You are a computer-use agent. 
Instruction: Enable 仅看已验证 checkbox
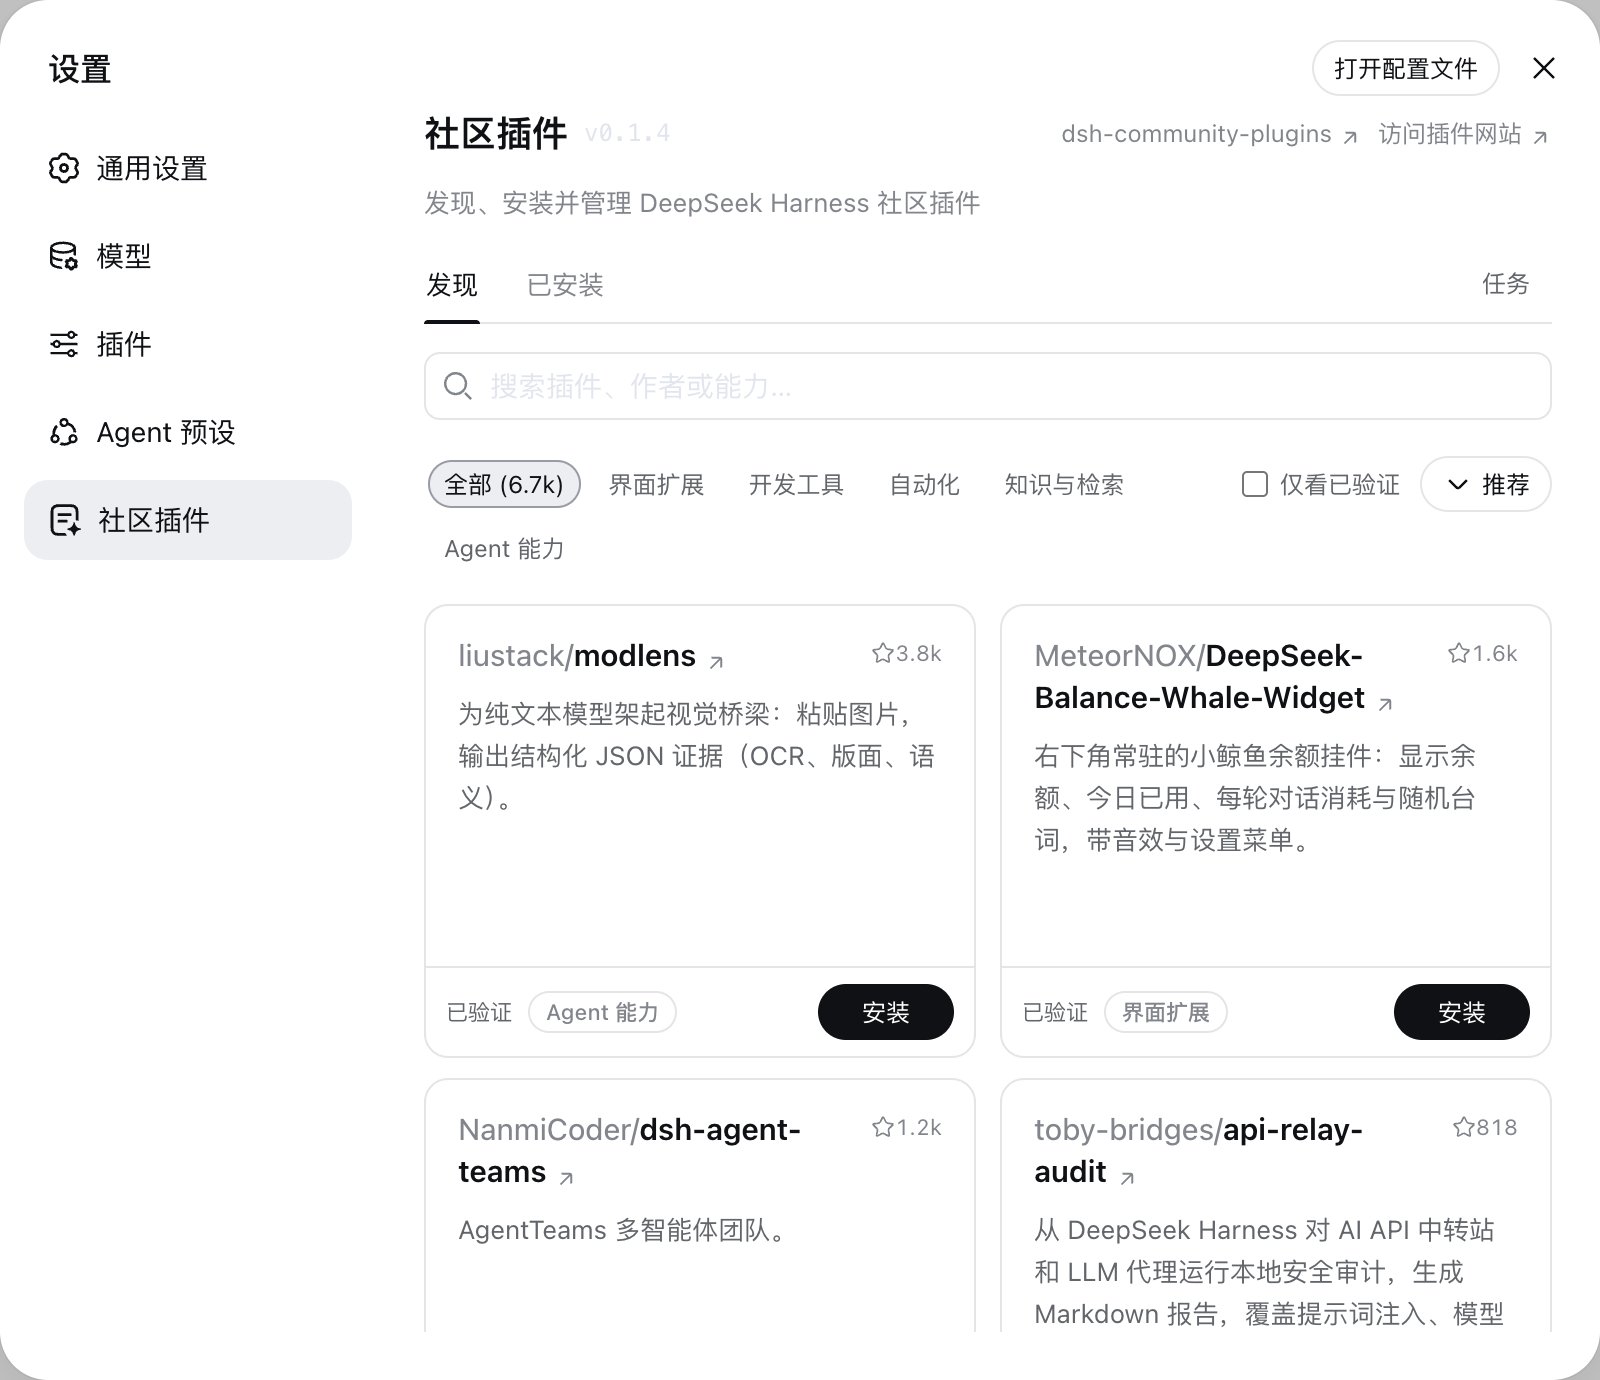pos(1254,484)
